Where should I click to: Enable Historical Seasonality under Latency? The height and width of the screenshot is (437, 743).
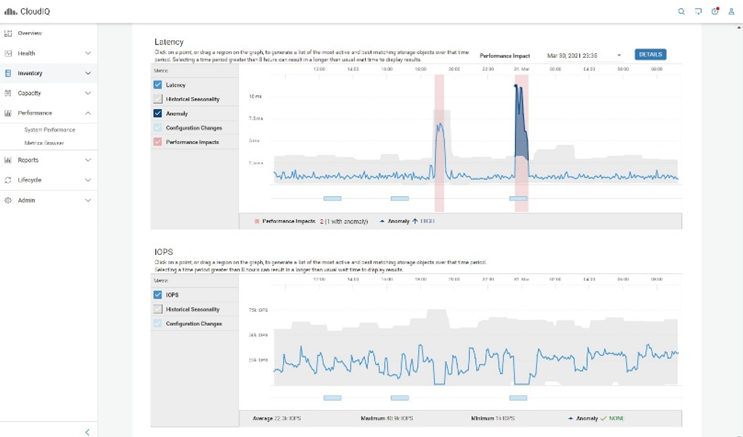pos(158,99)
